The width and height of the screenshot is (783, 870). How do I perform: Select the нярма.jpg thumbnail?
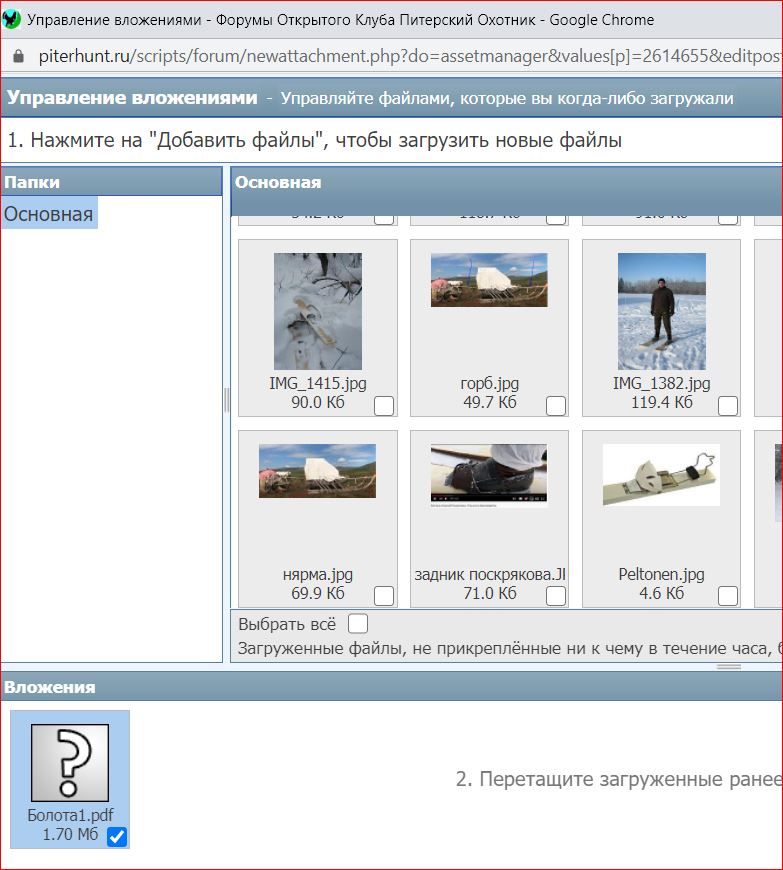[x=317, y=471]
